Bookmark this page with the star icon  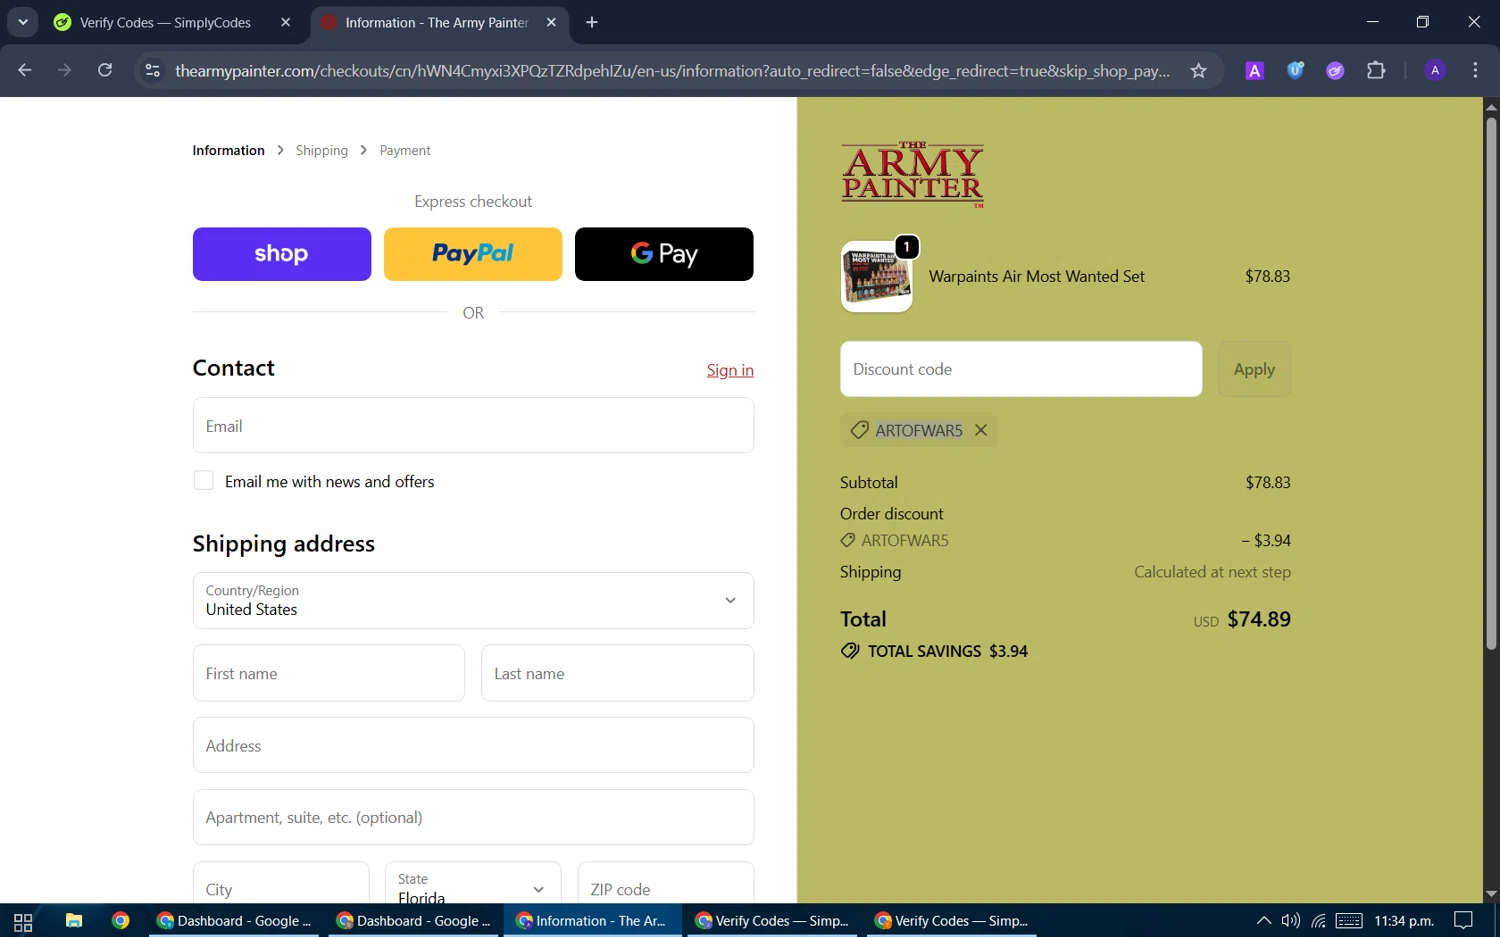coord(1198,70)
